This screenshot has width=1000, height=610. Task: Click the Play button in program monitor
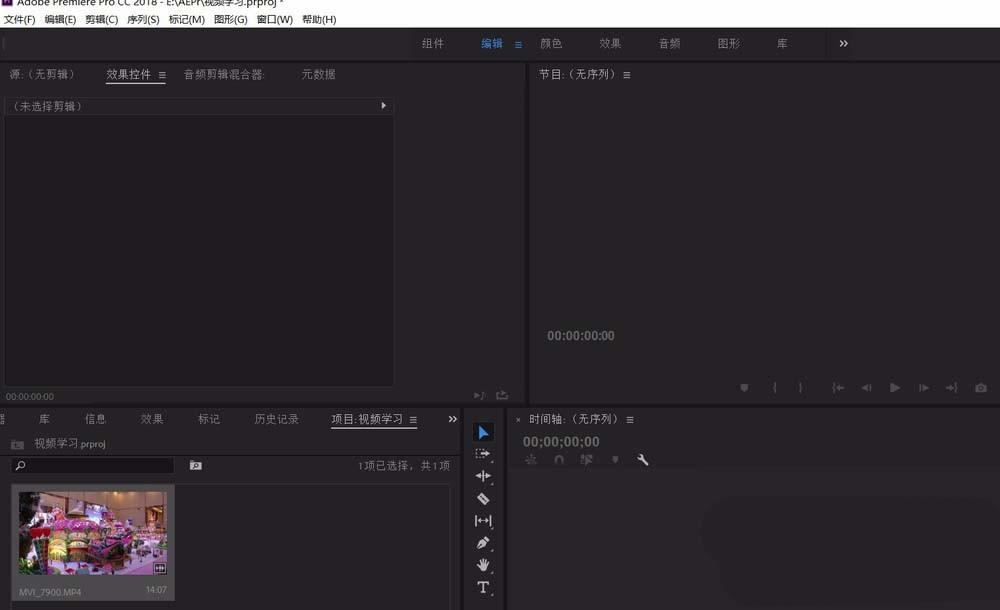[x=894, y=387]
